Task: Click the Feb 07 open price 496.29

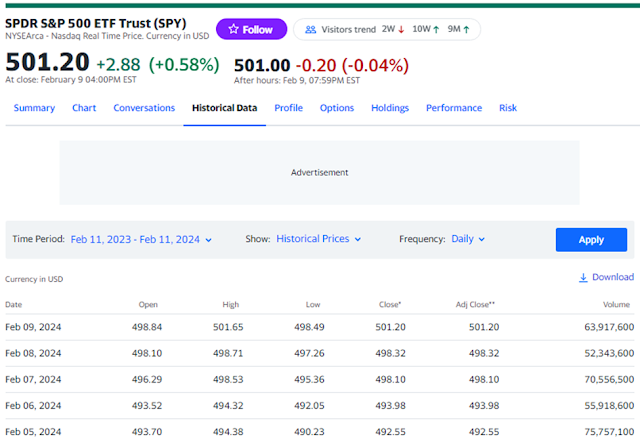Action: 147,379
